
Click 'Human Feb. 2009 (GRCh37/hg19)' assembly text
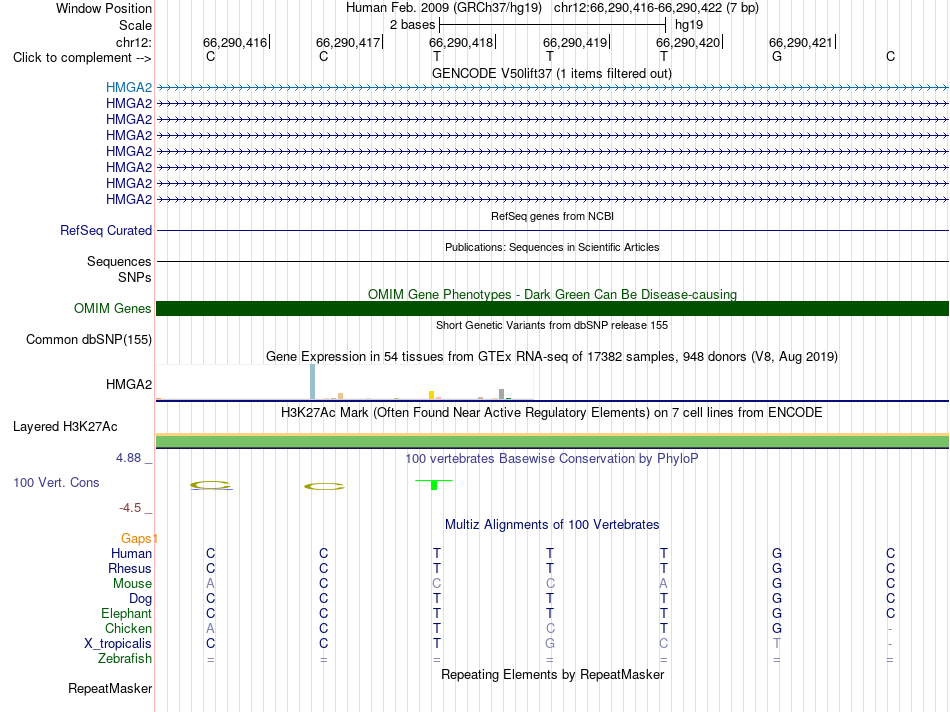pyautogui.click(x=443, y=8)
